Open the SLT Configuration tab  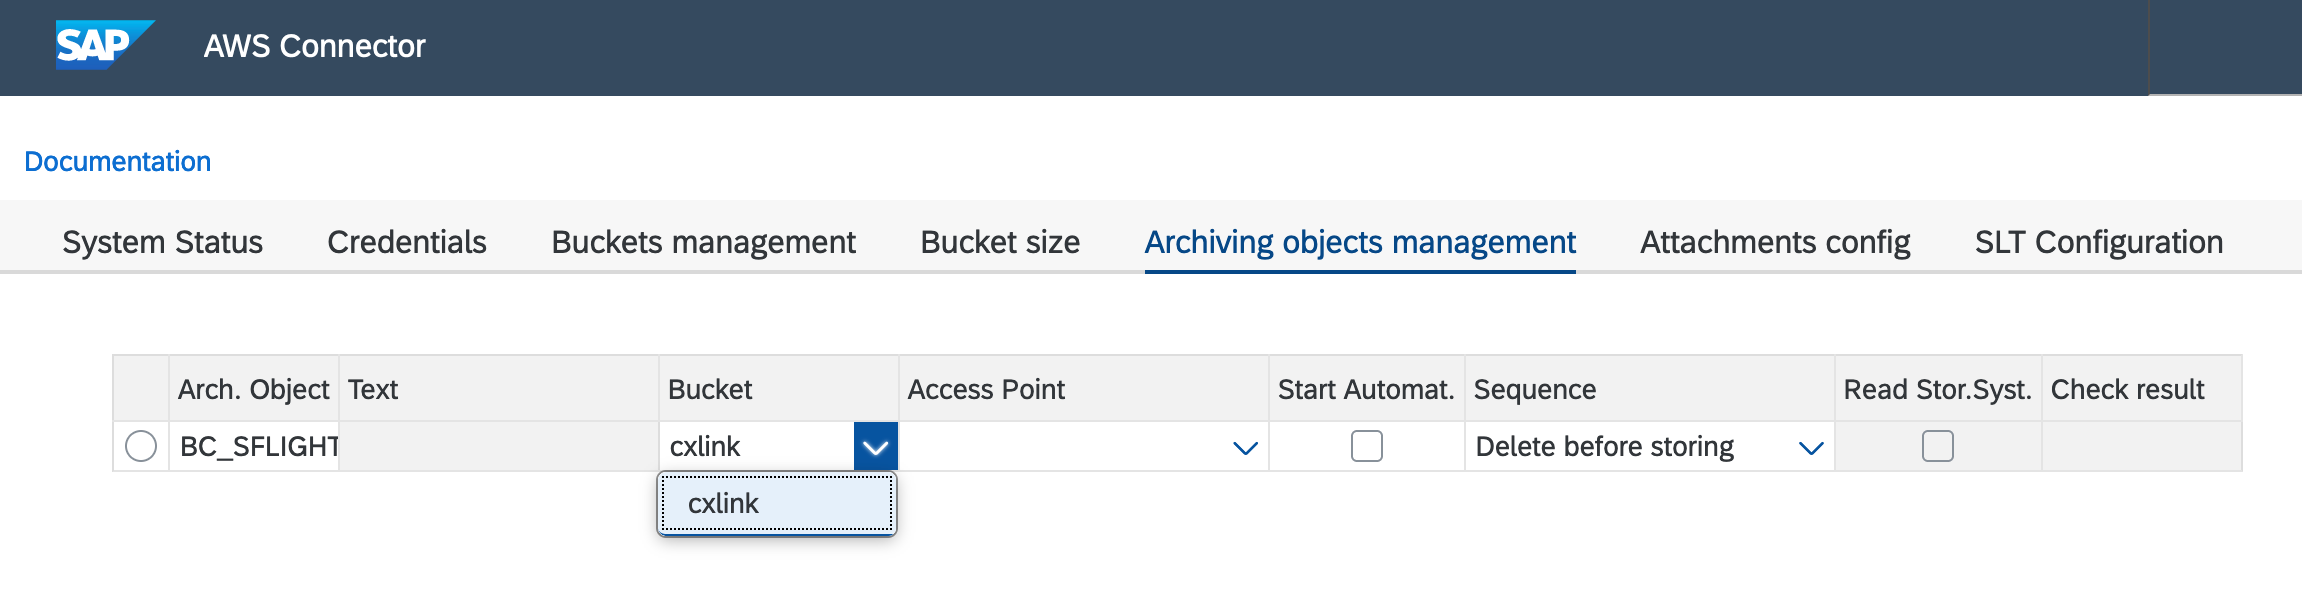coord(2096,242)
